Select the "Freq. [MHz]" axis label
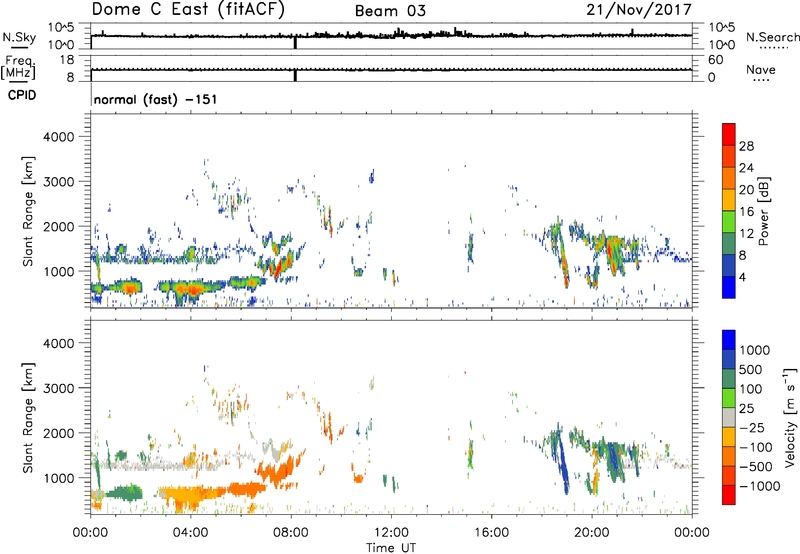The height and width of the screenshot is (554, 800). [18, 68]
